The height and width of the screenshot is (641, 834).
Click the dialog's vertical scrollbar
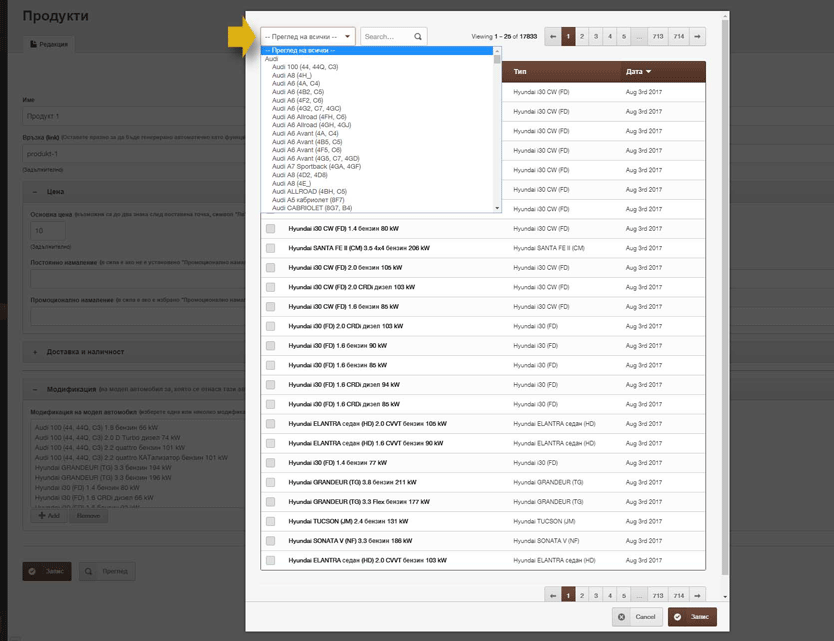725,298
